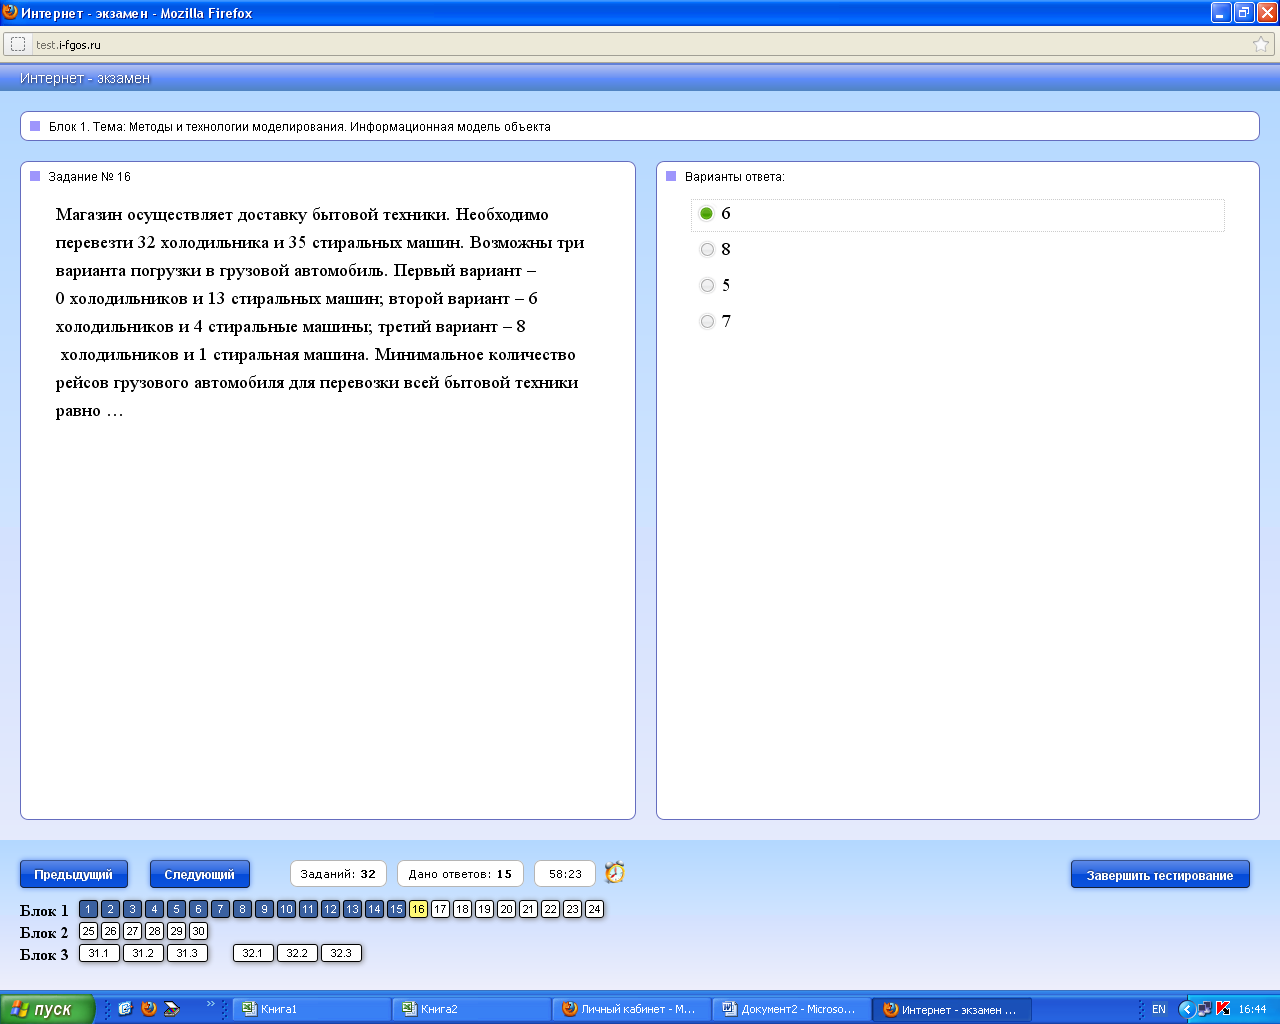This screenshot has width=1280, height=1024.
Task: Open question 5
Action: pyautogui.click(x=176, y=909)
